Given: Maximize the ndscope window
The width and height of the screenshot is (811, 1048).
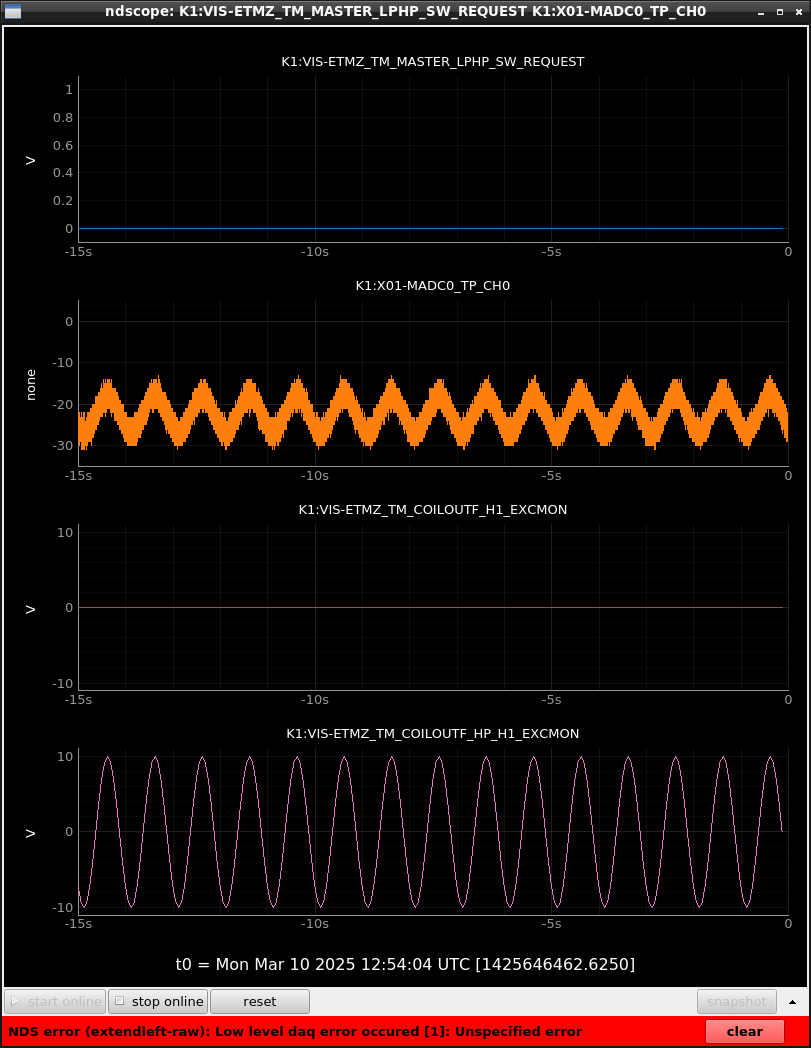Looking at the screenshot, I should [x=780, y=12].
